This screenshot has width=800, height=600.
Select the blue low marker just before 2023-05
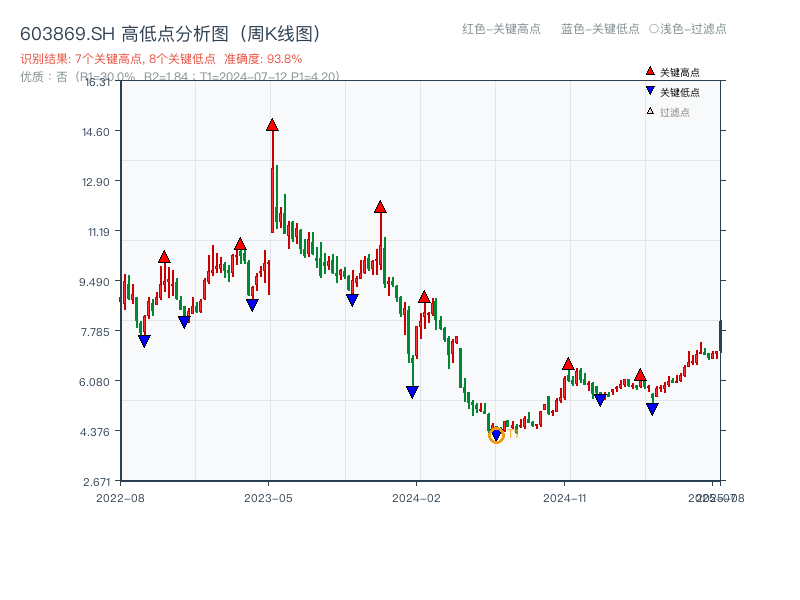click(x=252, y=305)
